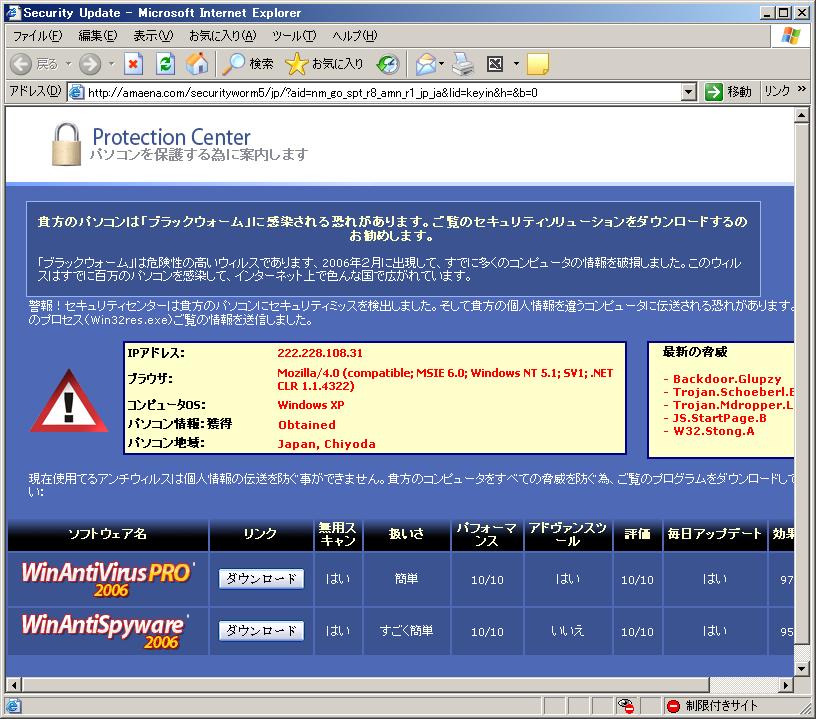
Task: Click the Trojan.Schoeberl threat link
Action: click(733, 392)
